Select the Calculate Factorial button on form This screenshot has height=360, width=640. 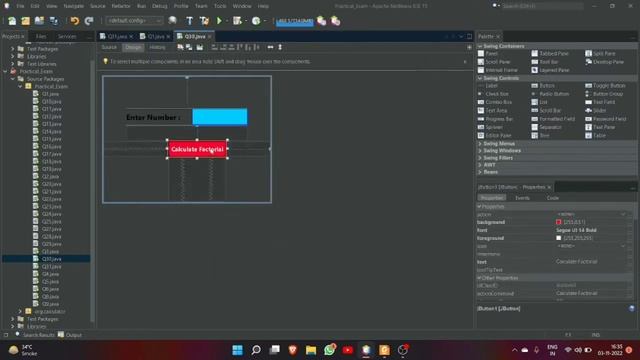(x=197, y=149)
